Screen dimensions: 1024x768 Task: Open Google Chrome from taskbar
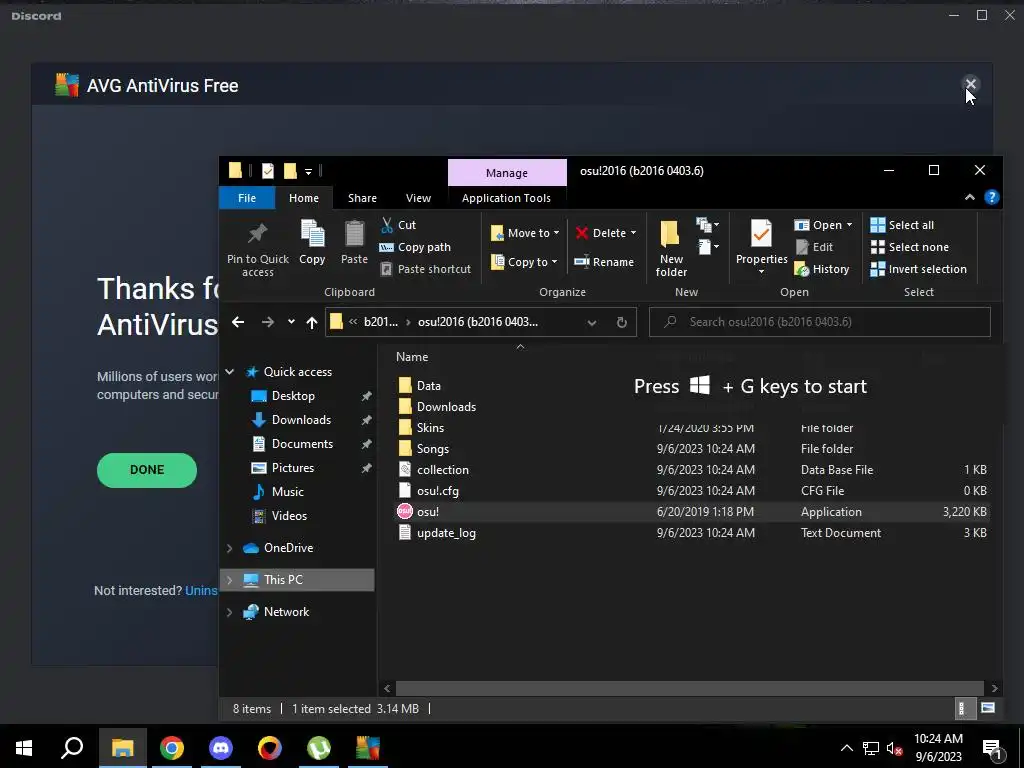tap(172, 748)
